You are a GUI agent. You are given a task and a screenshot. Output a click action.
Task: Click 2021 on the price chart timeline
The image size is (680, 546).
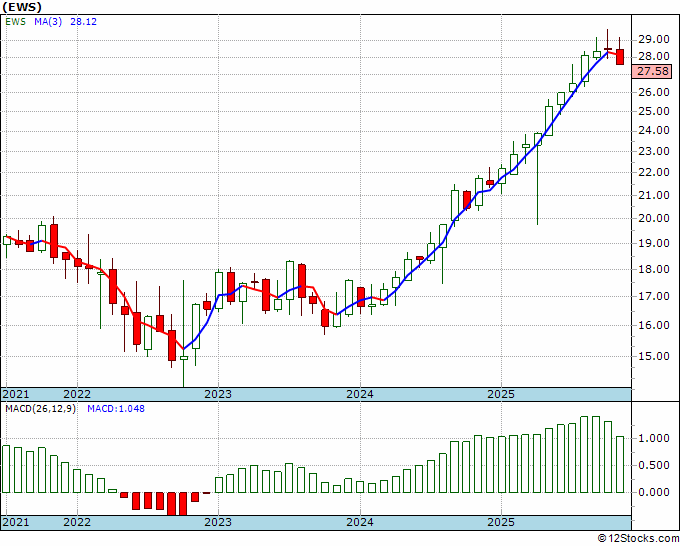[16, 394]
